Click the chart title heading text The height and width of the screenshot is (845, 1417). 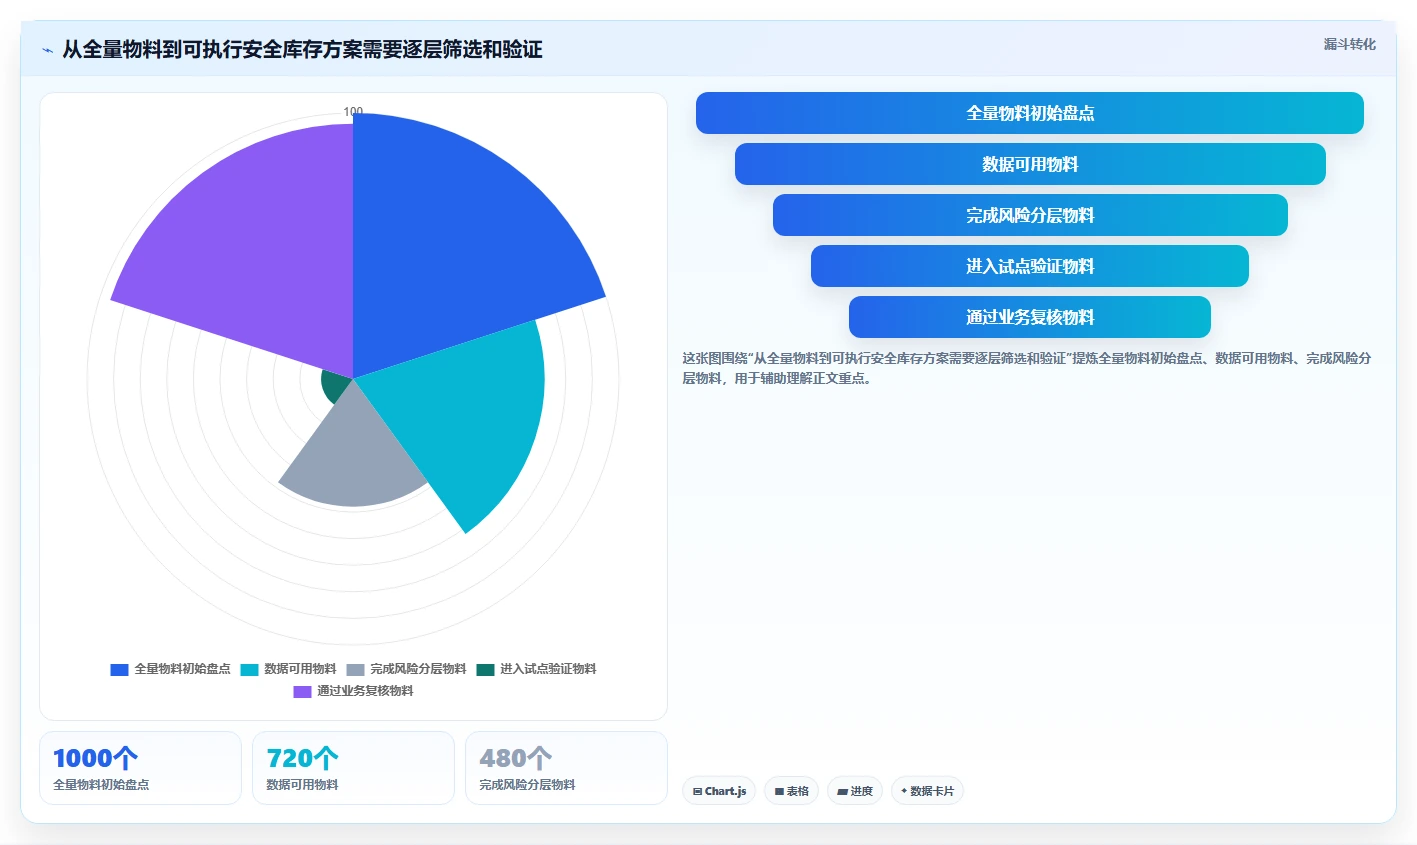(302, 50)
